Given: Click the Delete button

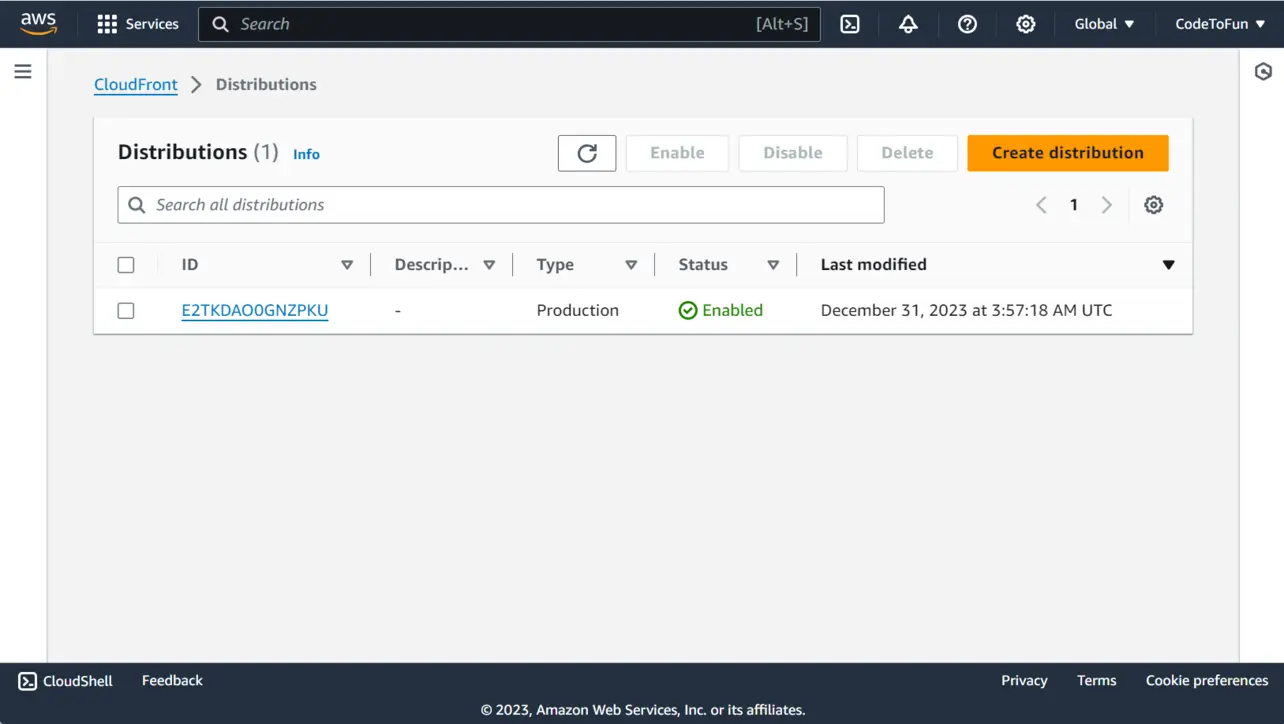Looking at the screenshot, I should [x=907, y=153].
